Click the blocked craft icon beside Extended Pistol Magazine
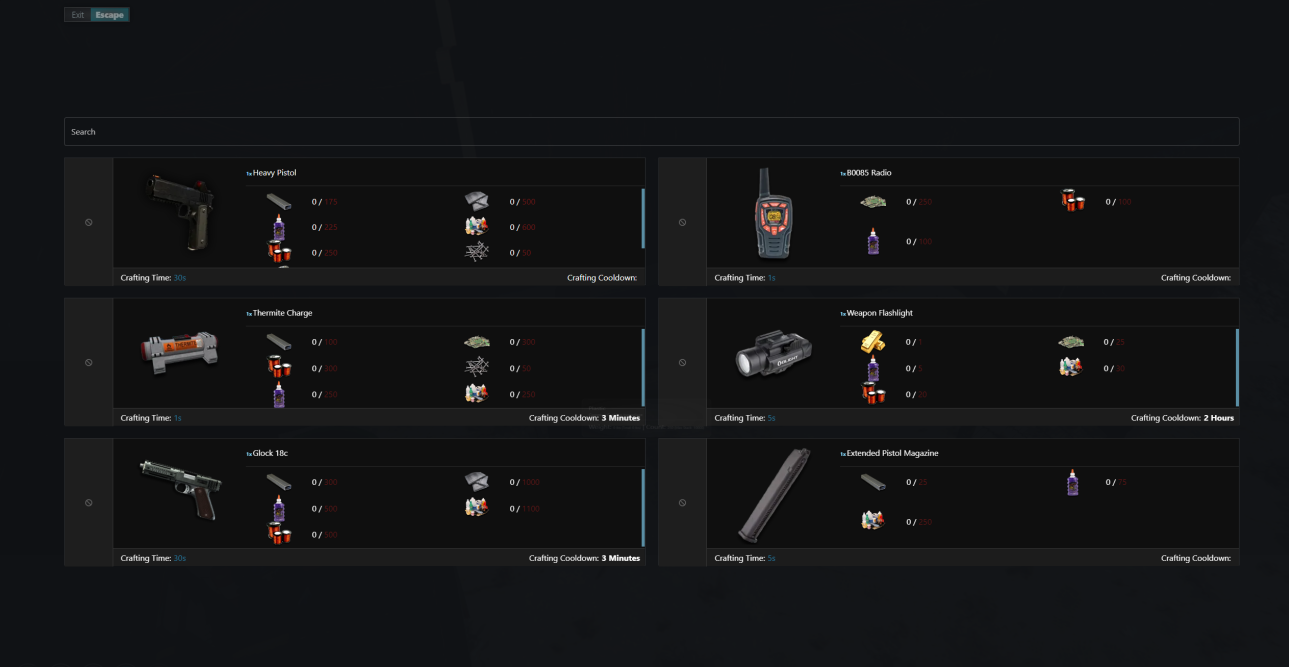 tap(683, 502)
